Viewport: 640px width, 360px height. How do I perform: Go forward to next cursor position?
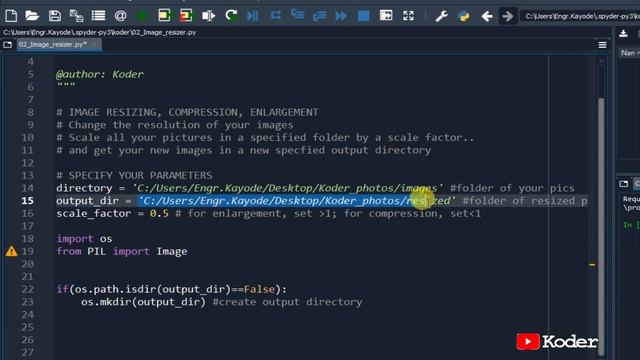click(508, 16)
